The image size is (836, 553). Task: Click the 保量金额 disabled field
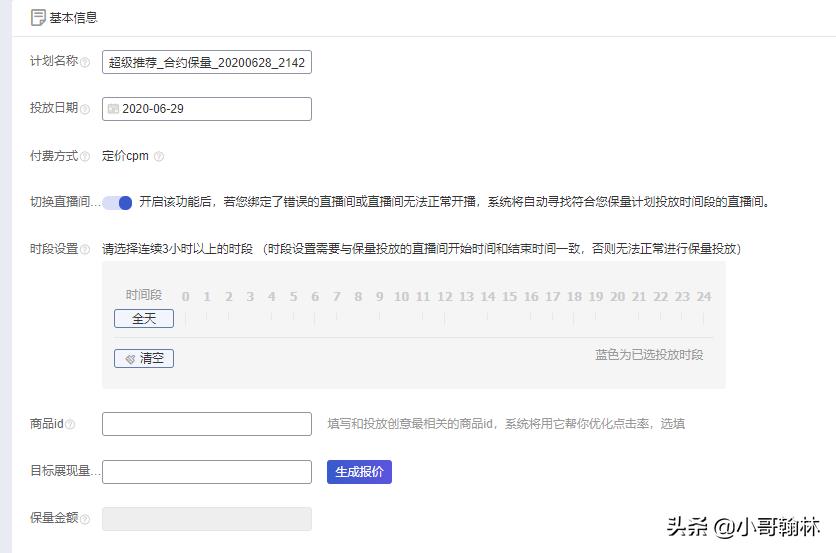coord(207,519)
